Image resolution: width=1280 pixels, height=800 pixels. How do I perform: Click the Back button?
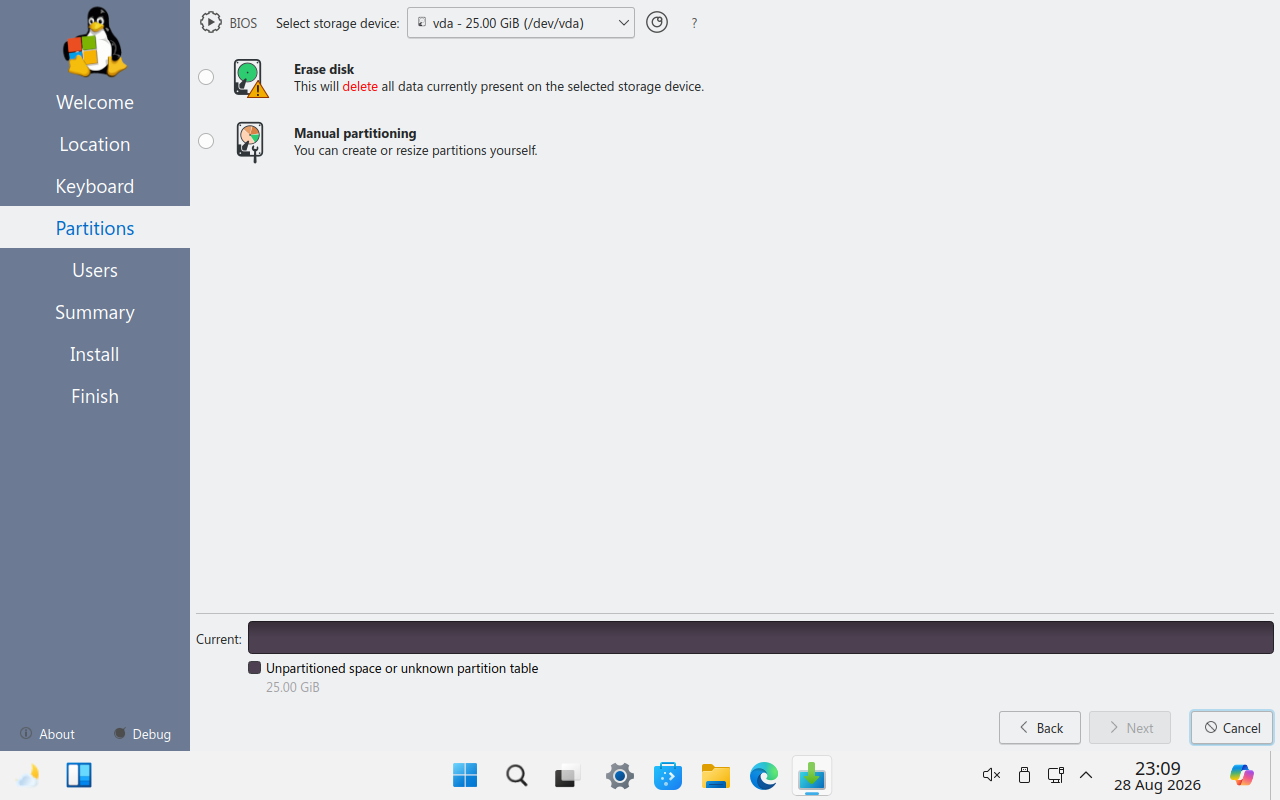[x=1040, y=728]
